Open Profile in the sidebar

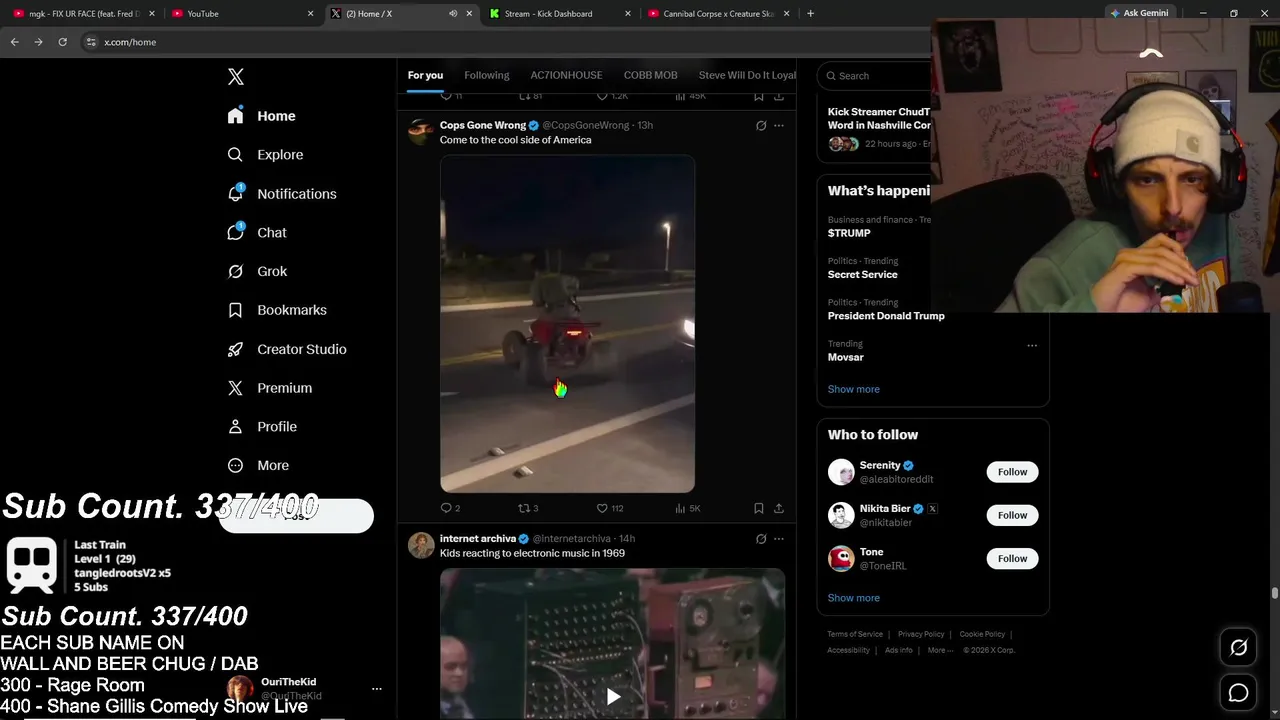[x=262, y=427]
